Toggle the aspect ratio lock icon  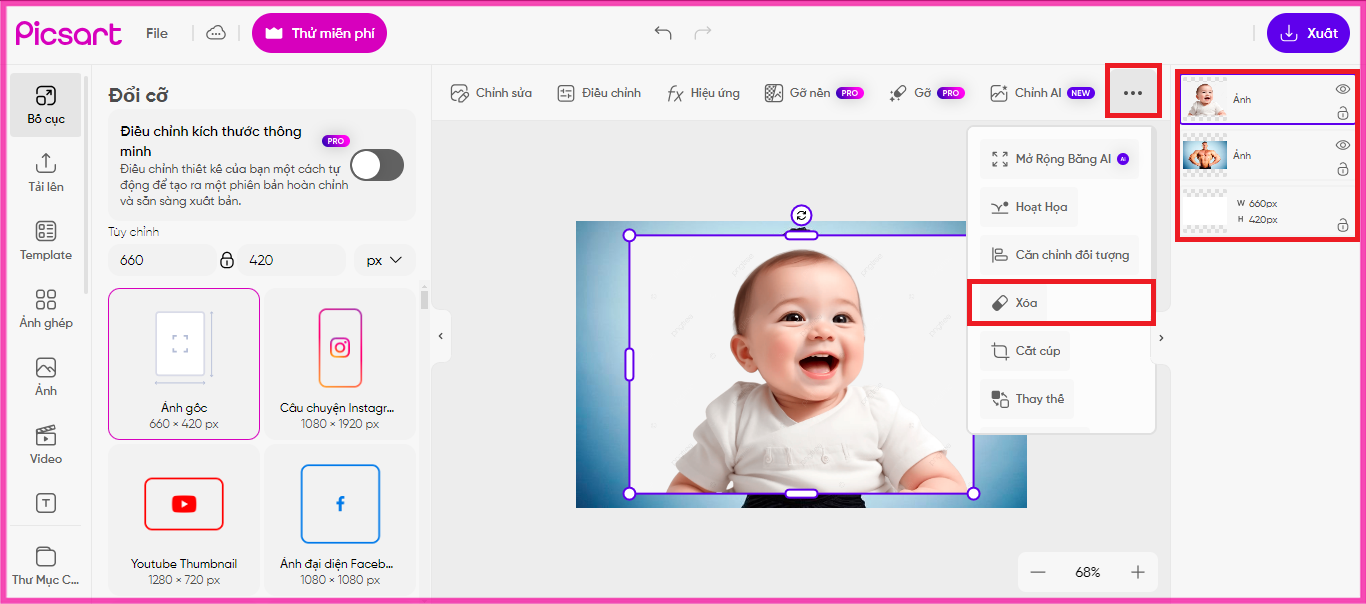(227, 260)
